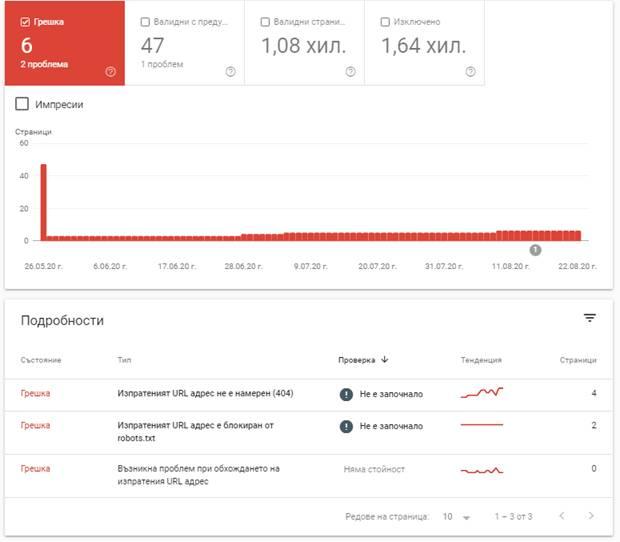Click the Подробности heading
Screen dimensions: 620x542
coord(62,320)
